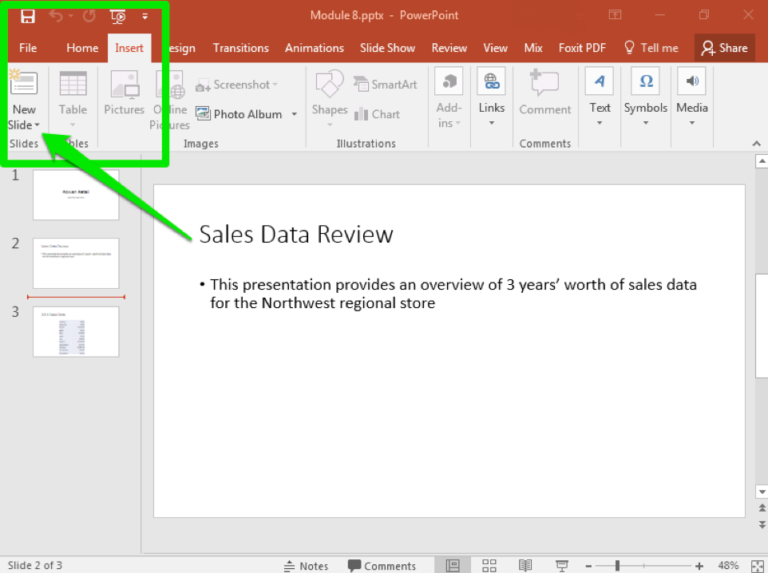
Task: Toggle the Comments pane in the status bar
Action: click(381, 566)
